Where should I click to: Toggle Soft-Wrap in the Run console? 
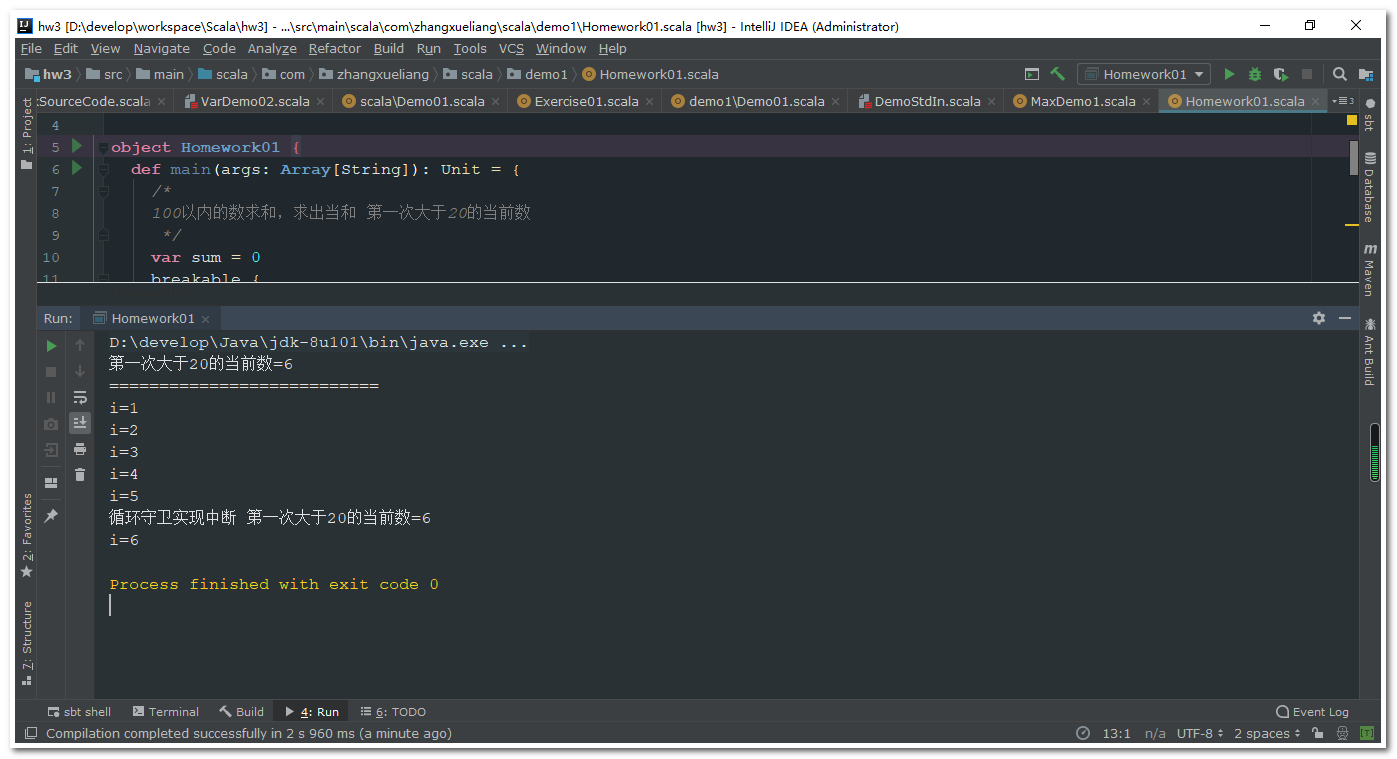(x=80, y=398)
